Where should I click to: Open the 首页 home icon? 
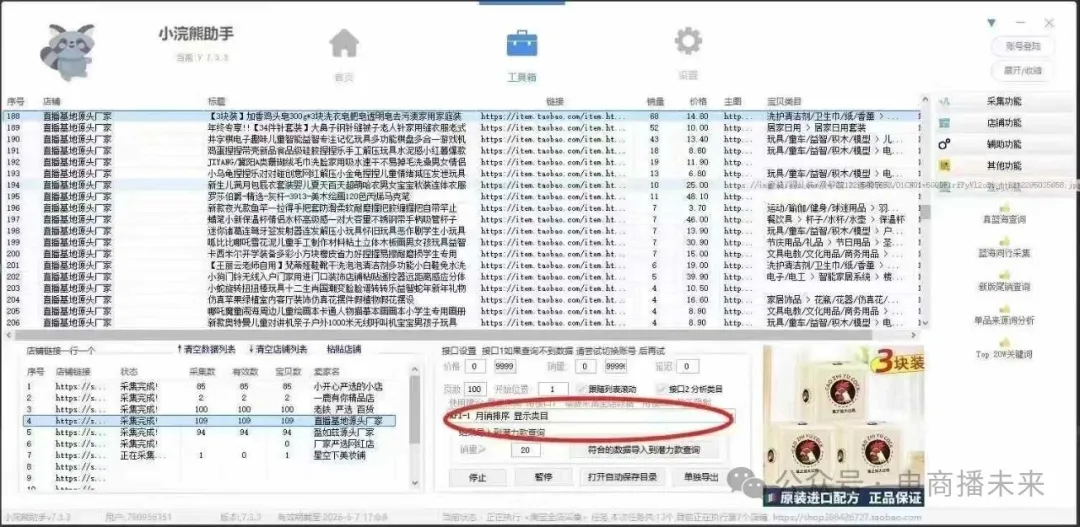[x=344, y=45]
